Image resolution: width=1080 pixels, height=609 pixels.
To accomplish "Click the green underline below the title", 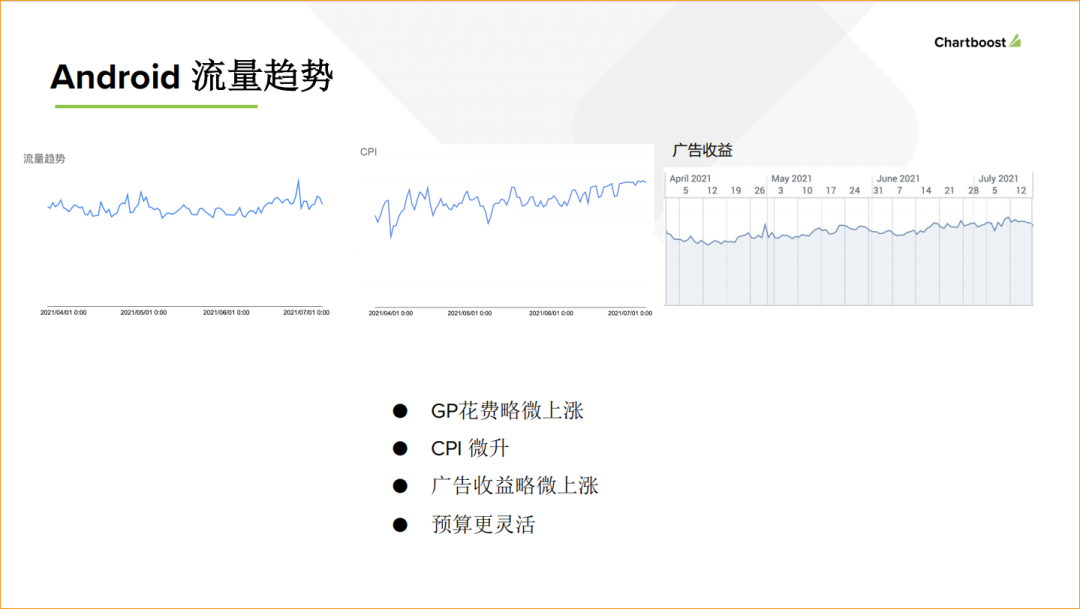I will coord(155,104).
